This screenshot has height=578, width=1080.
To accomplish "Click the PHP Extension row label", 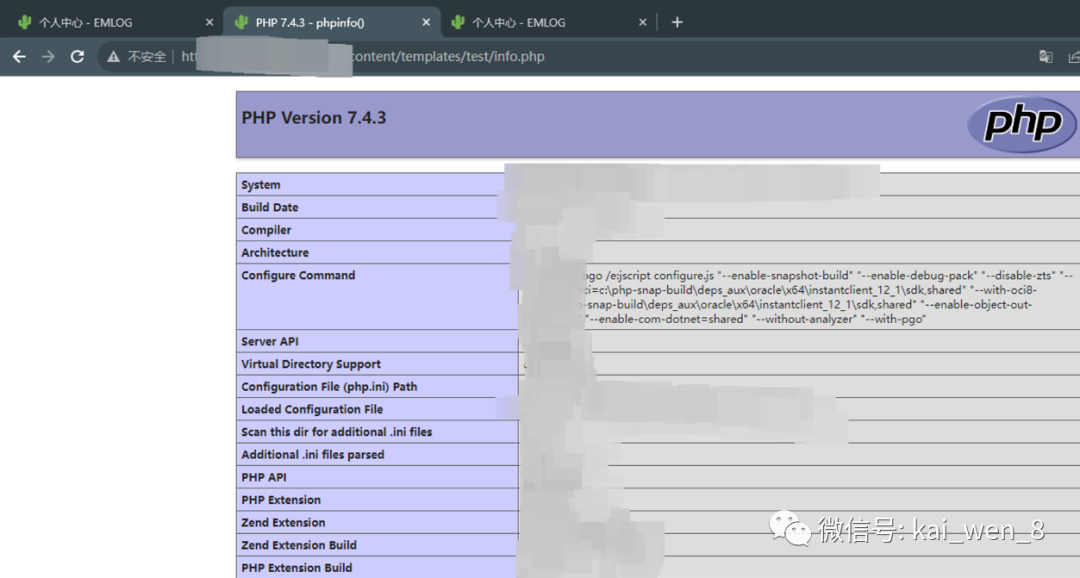I will [x=281, y=500].
